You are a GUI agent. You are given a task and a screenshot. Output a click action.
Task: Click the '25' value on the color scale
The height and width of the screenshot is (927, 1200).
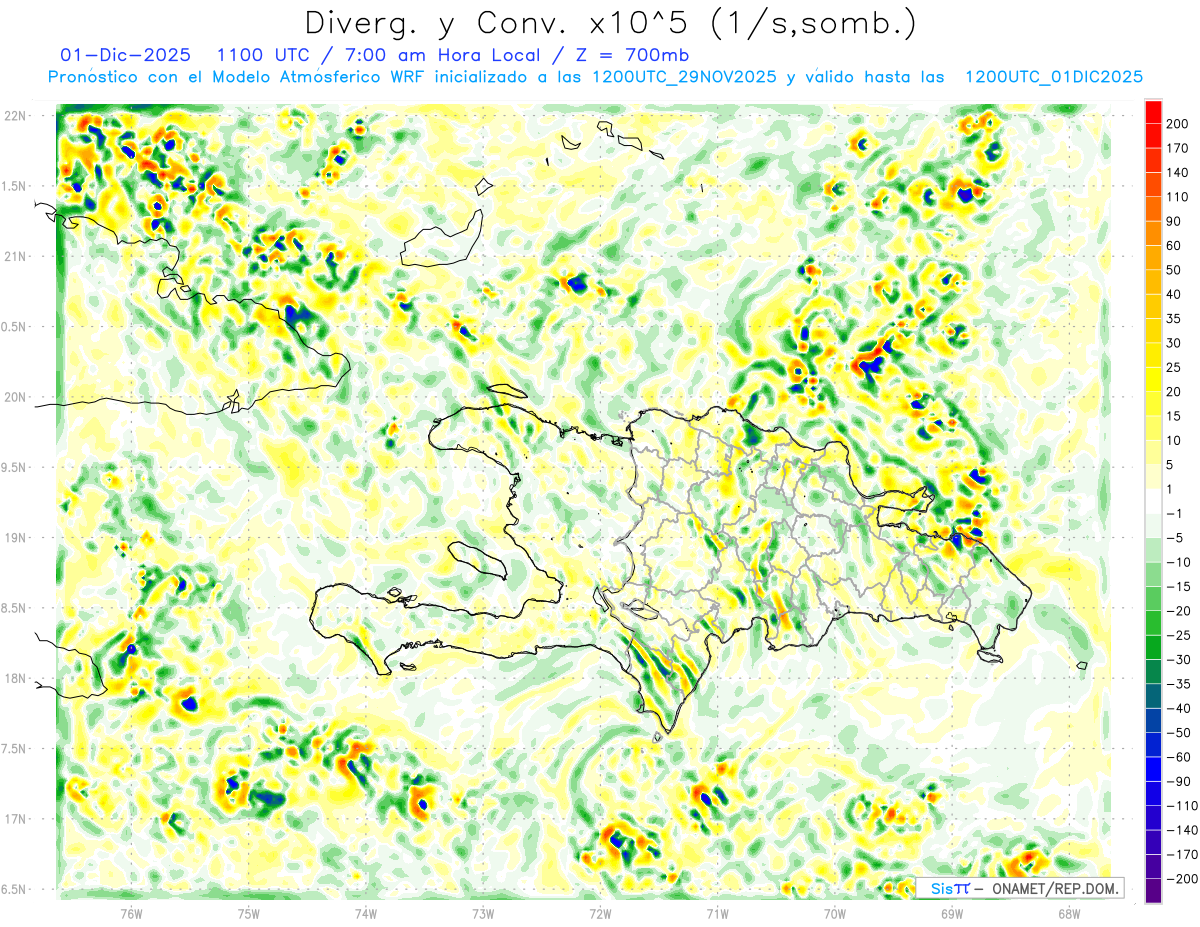pyautogui.click(x=1174, y=367)
